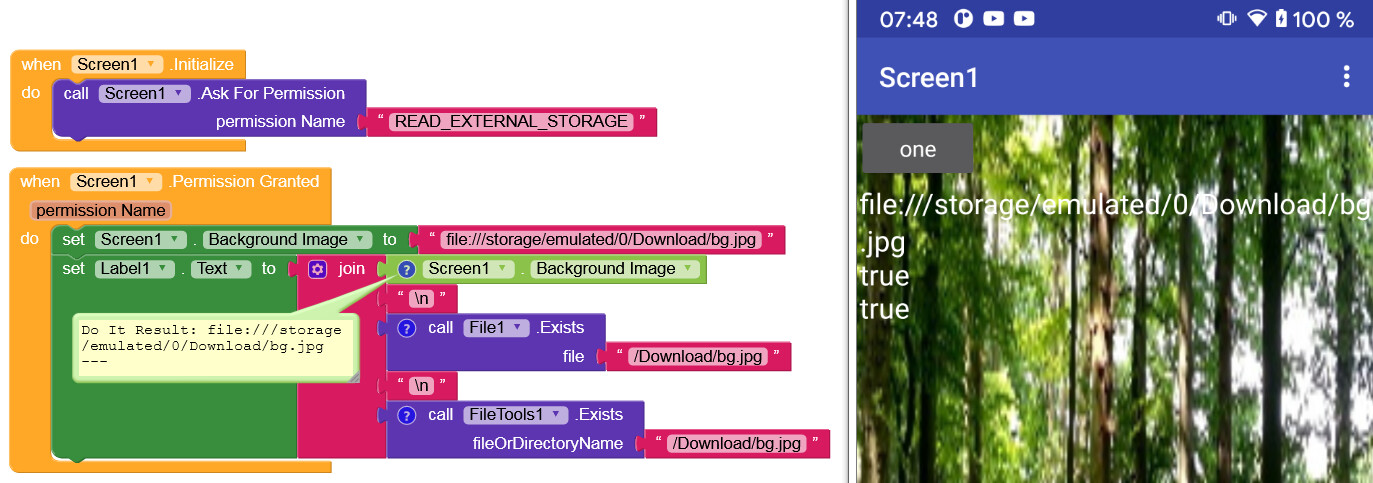Tap the circular P notification icon

pos(964,19)
